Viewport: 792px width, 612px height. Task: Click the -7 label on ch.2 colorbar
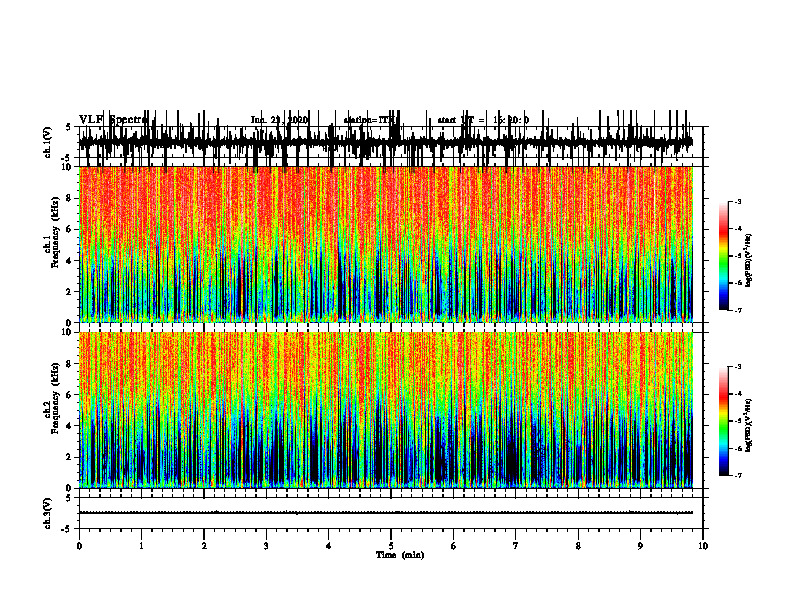[x=738, y=475]
